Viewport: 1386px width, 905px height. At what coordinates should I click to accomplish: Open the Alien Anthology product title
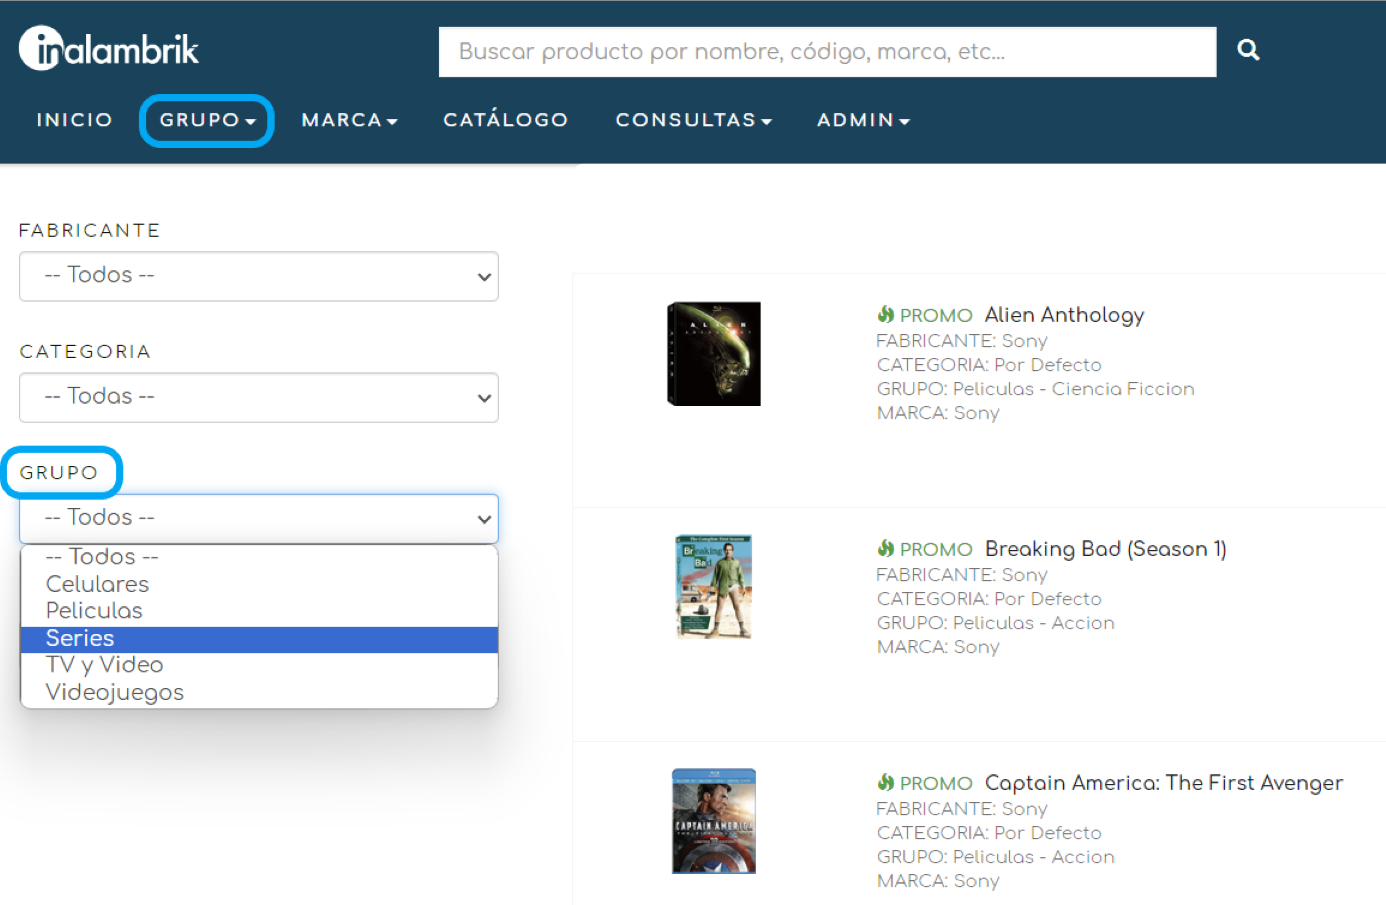click(1064, 315)
